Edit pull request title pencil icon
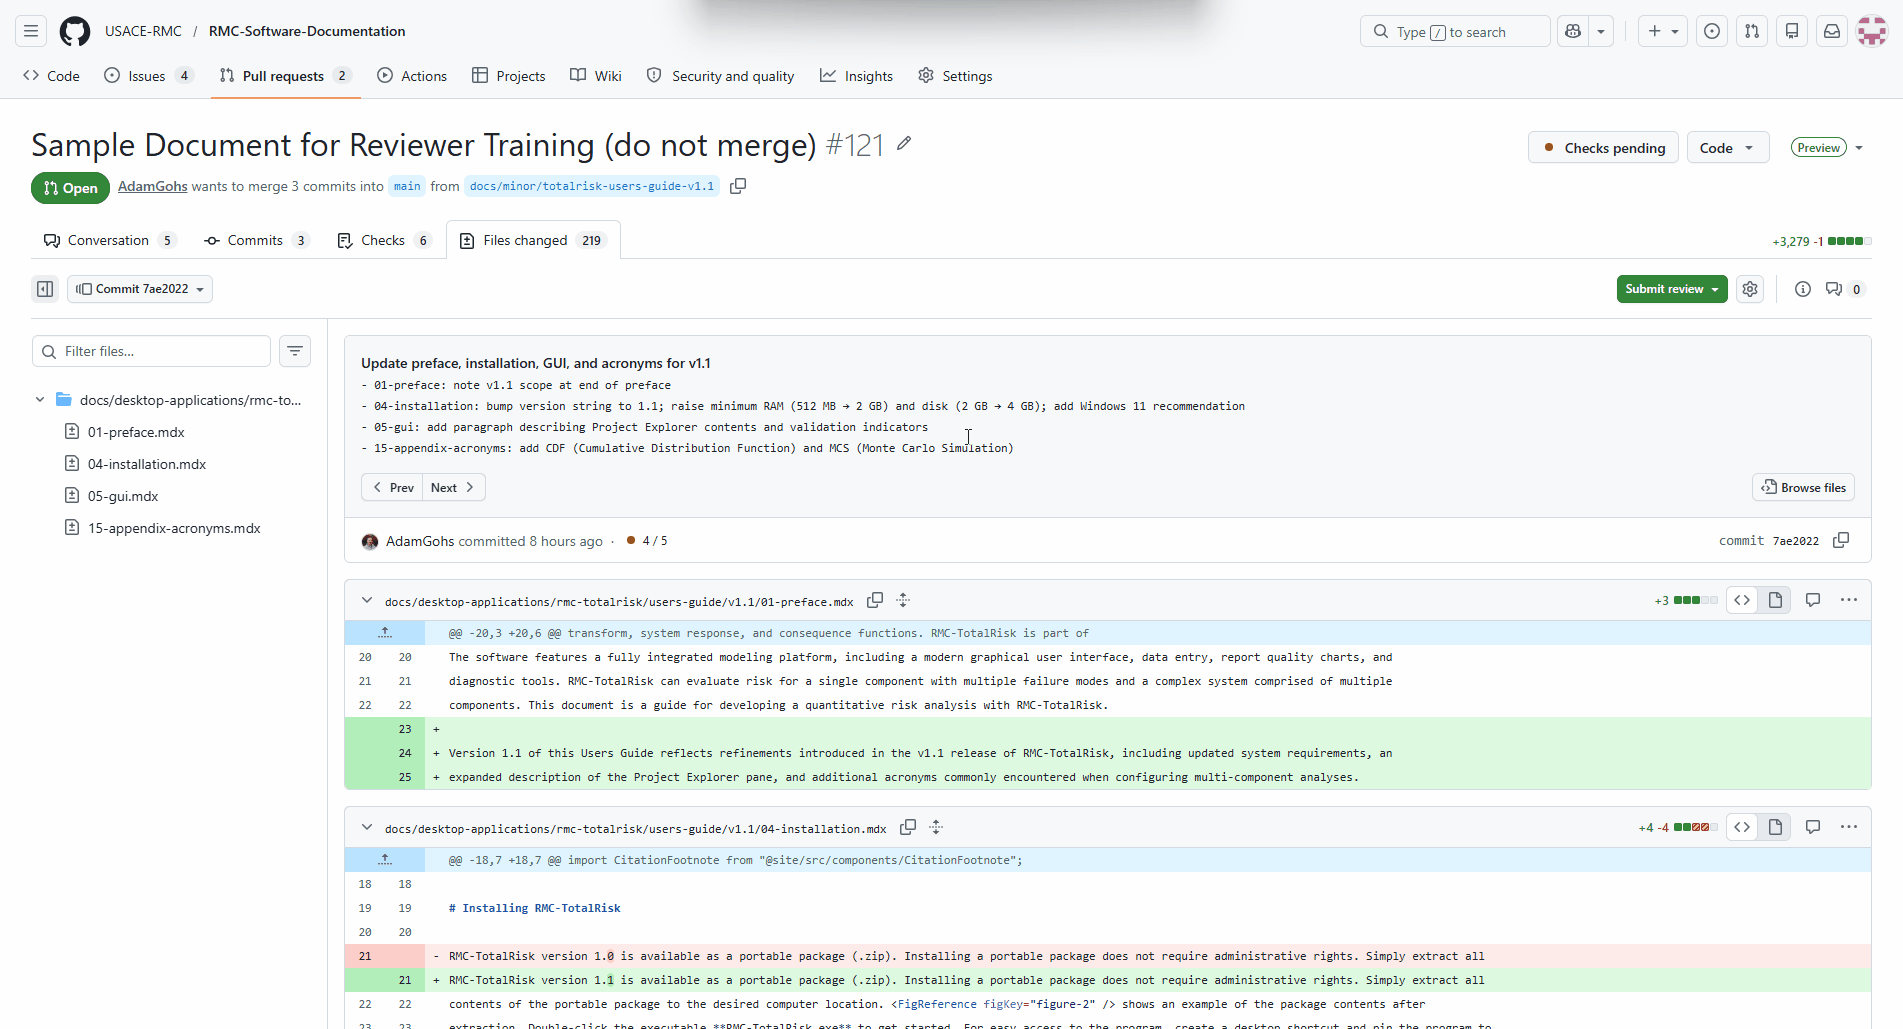Image resolution: width=1903 pixels, height=1029 pixels. pos(904,144)
